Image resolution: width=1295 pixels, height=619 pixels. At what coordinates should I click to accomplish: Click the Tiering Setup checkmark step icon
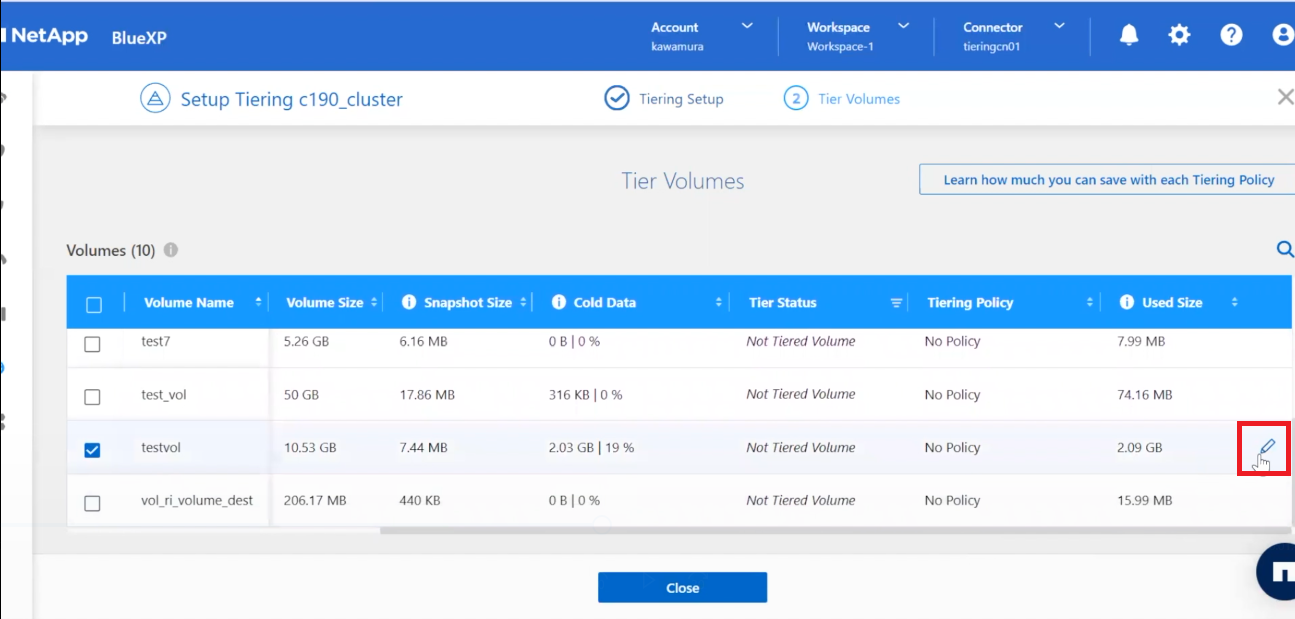coord(617,98)
